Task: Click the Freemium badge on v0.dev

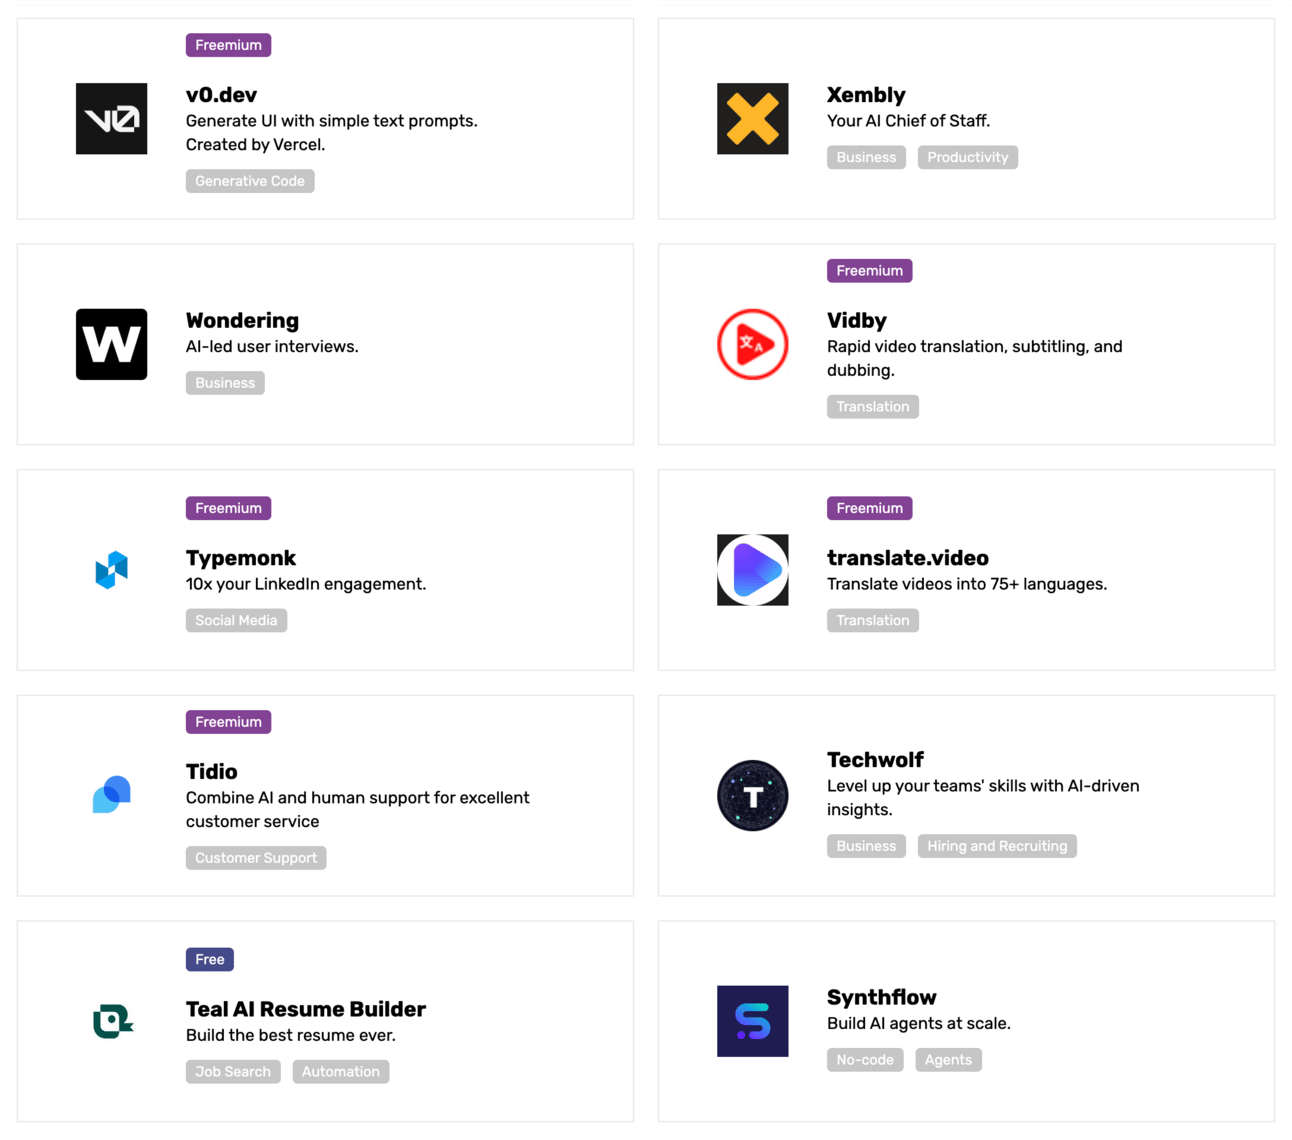Action: click(228, 45)
